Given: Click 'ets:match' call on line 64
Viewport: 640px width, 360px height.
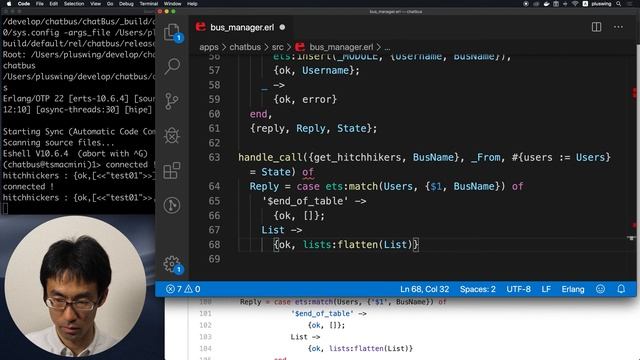Looking at the screenshot, I should click(351, 186).
